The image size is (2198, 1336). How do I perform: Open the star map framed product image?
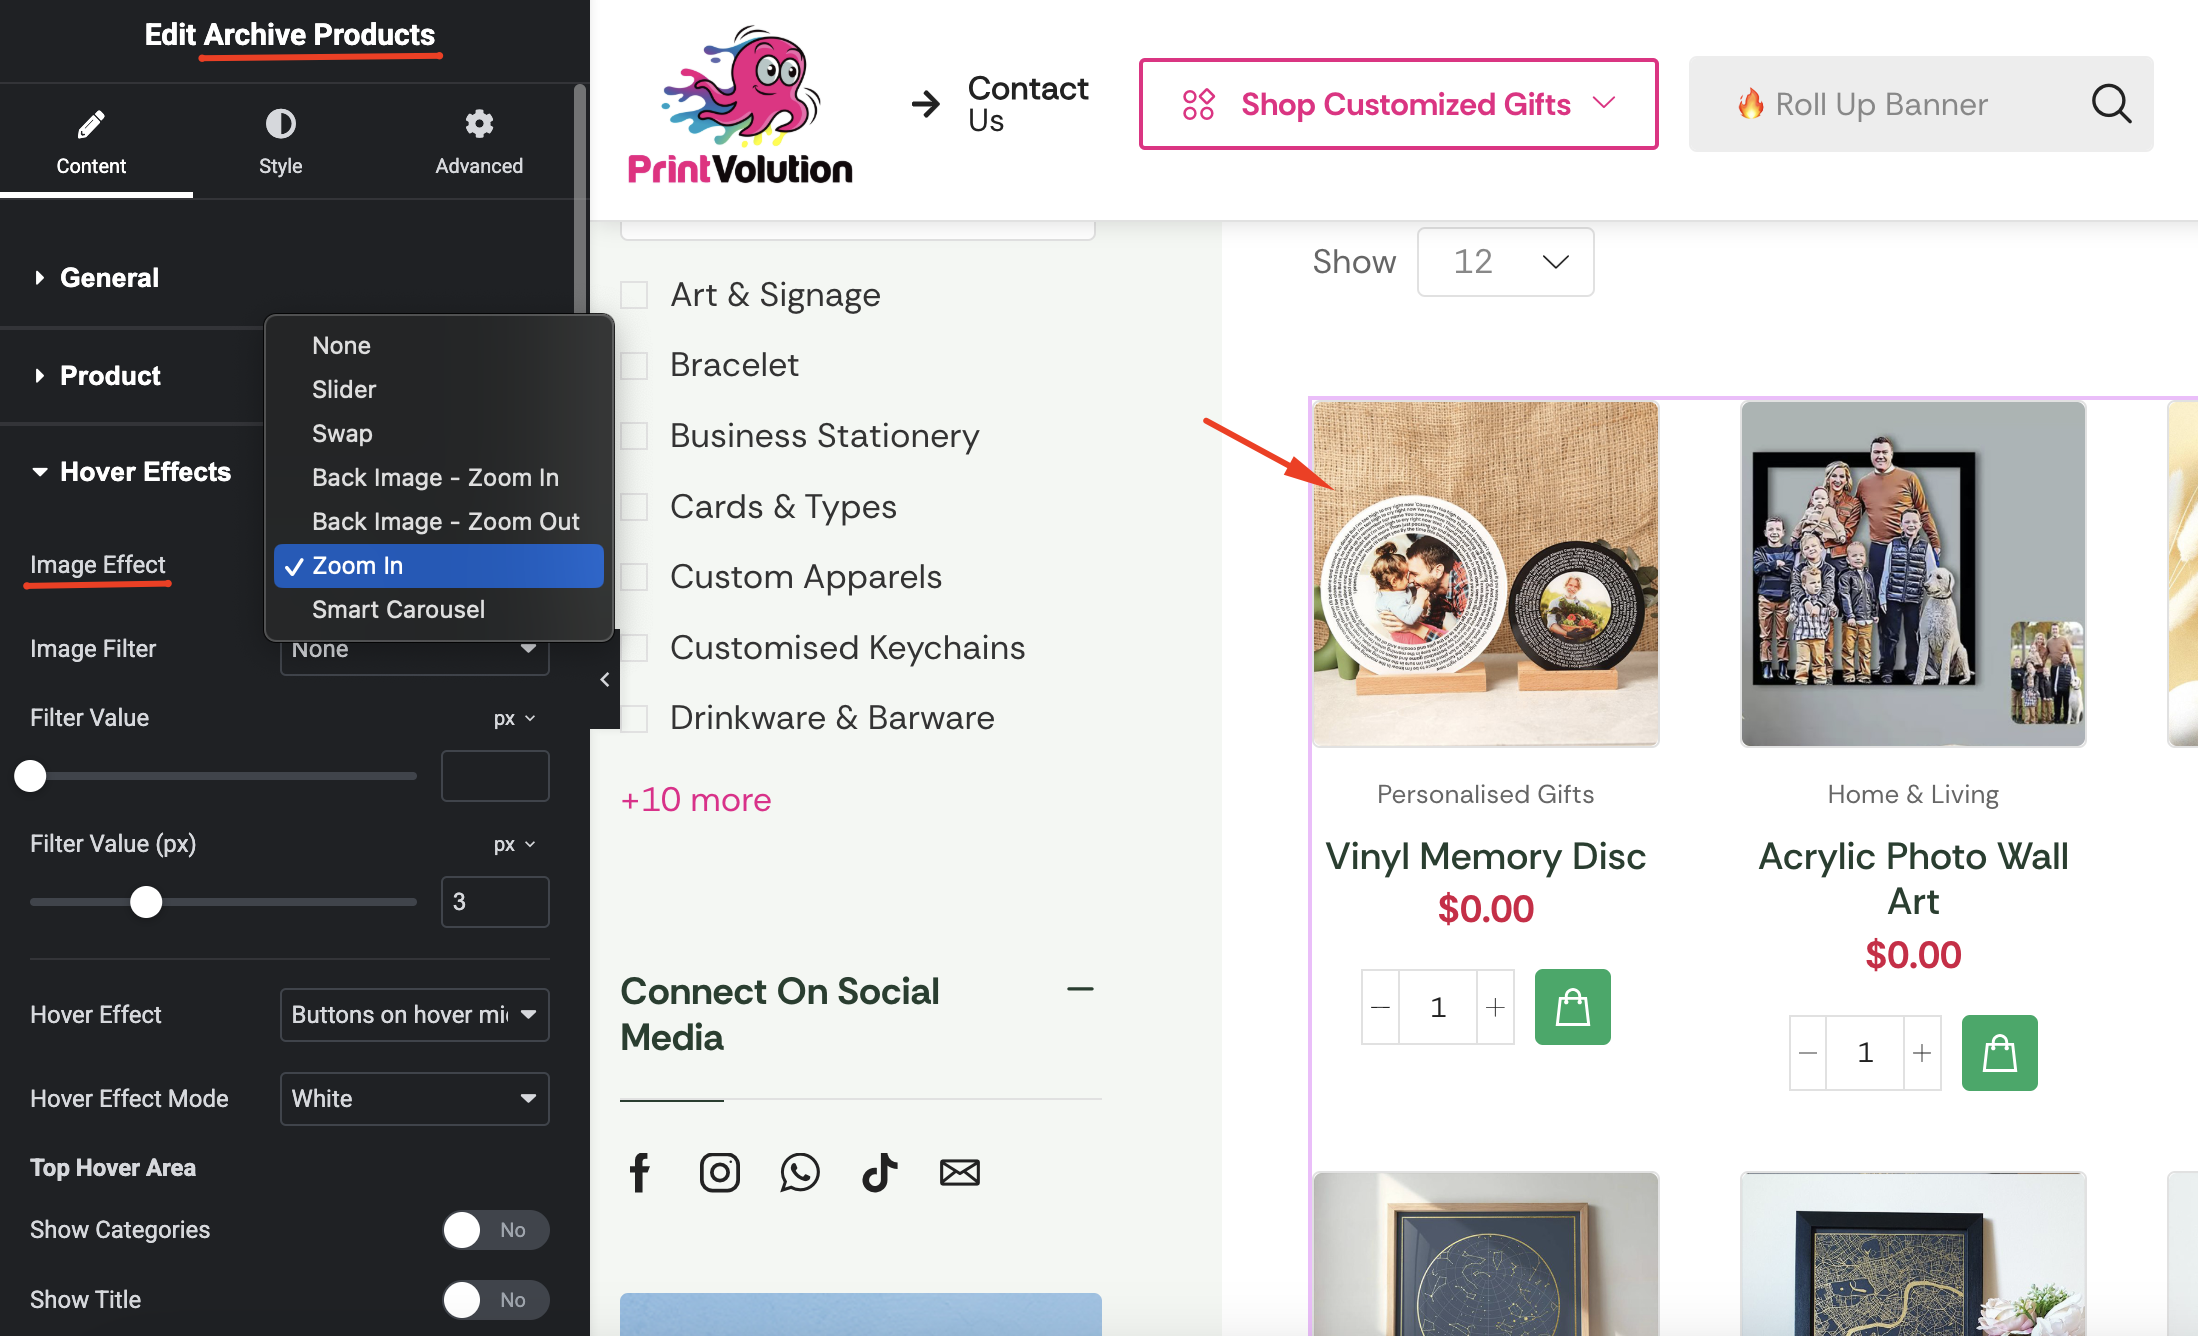click(1486, 1254)
